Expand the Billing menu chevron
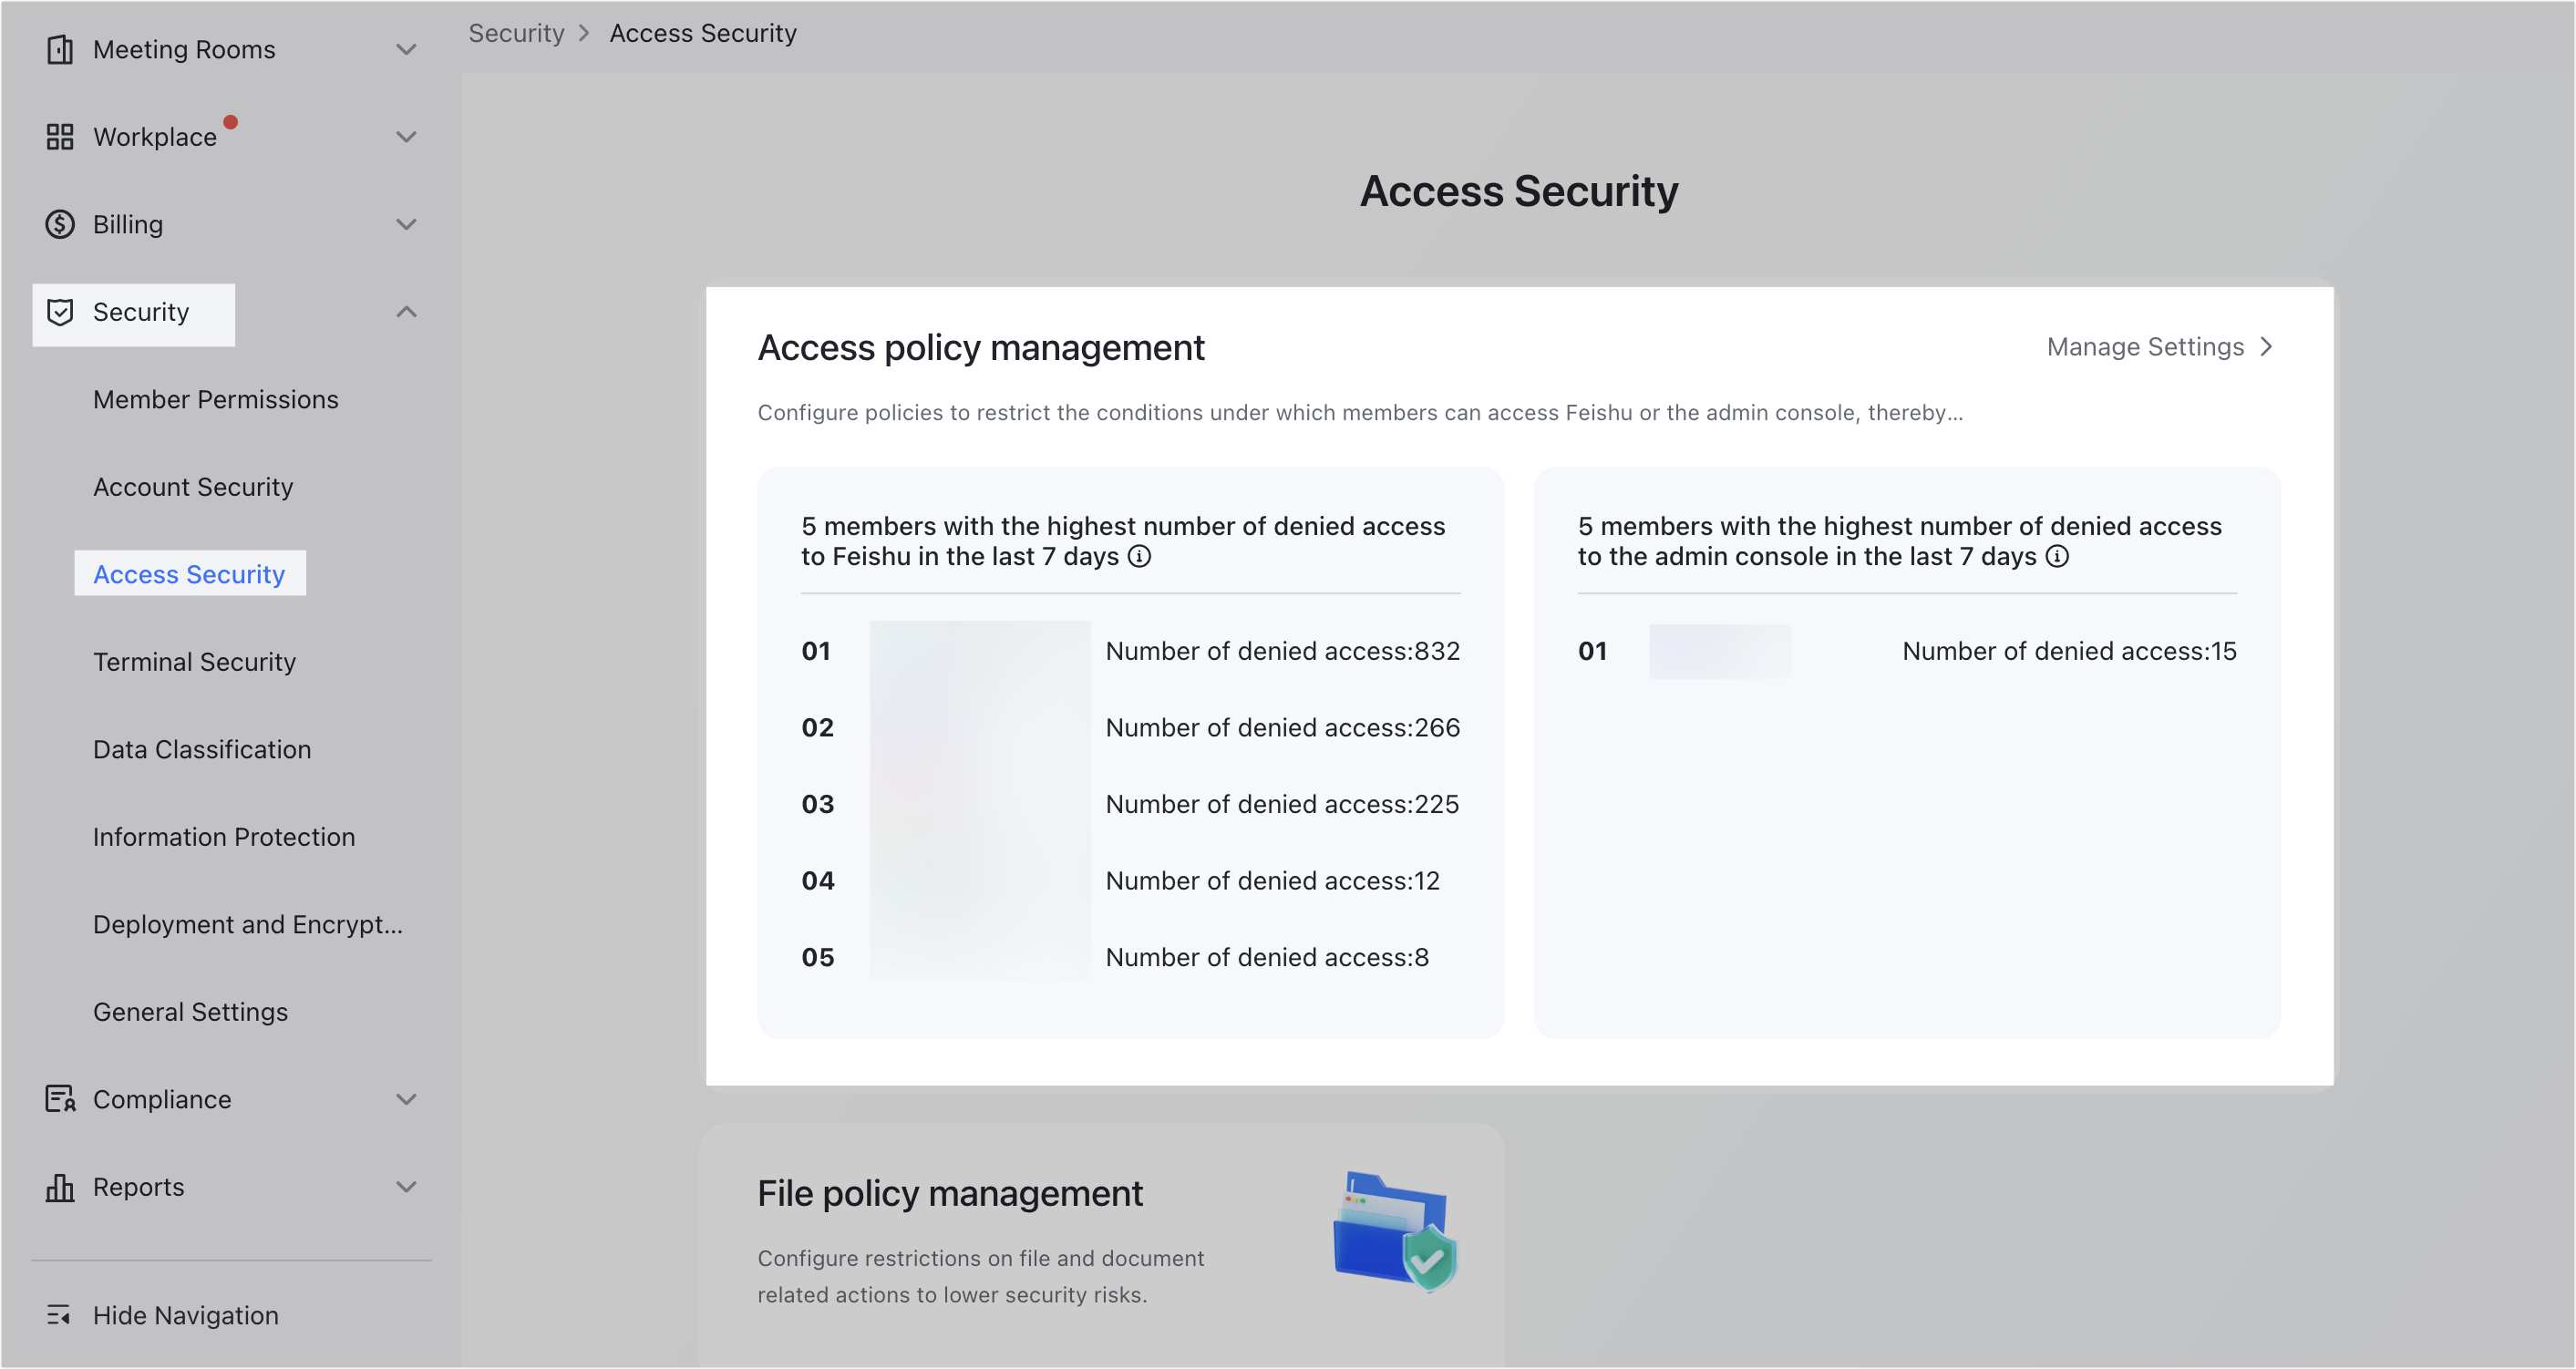 [x=406, y=224]
